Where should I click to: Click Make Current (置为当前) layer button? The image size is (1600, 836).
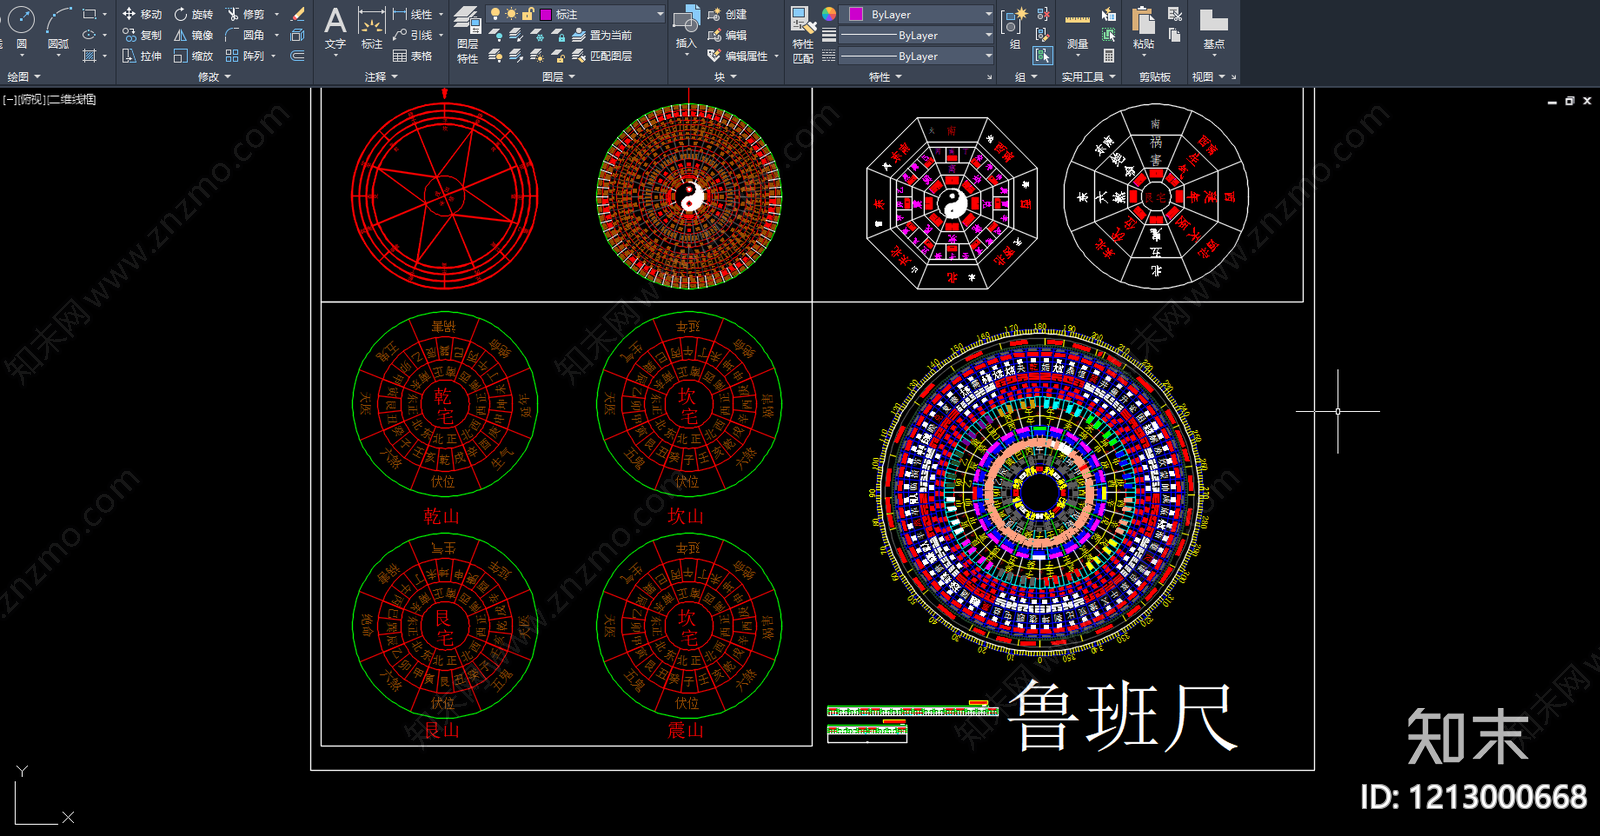[x=602, y=35]
